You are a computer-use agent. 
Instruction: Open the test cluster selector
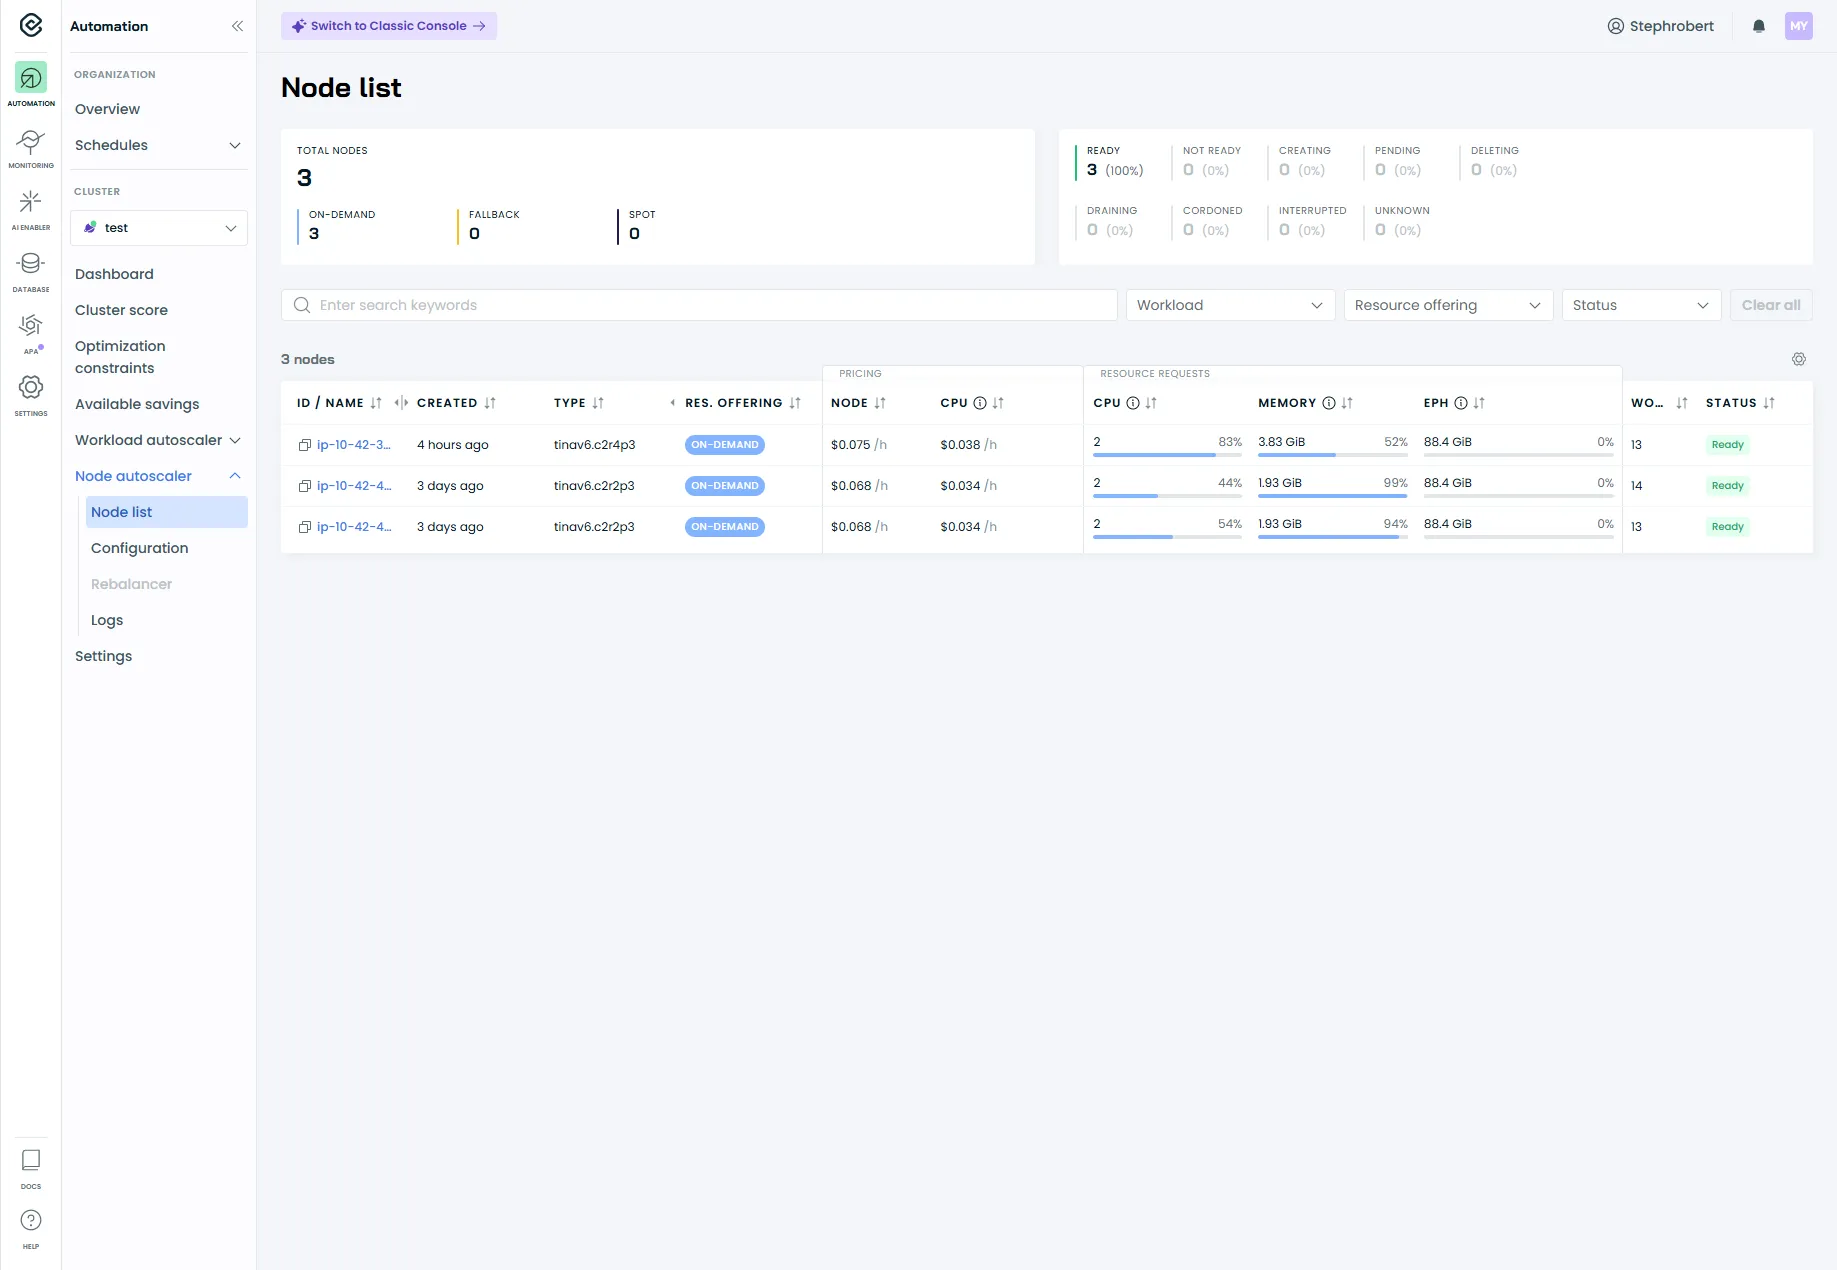(158, 227)
